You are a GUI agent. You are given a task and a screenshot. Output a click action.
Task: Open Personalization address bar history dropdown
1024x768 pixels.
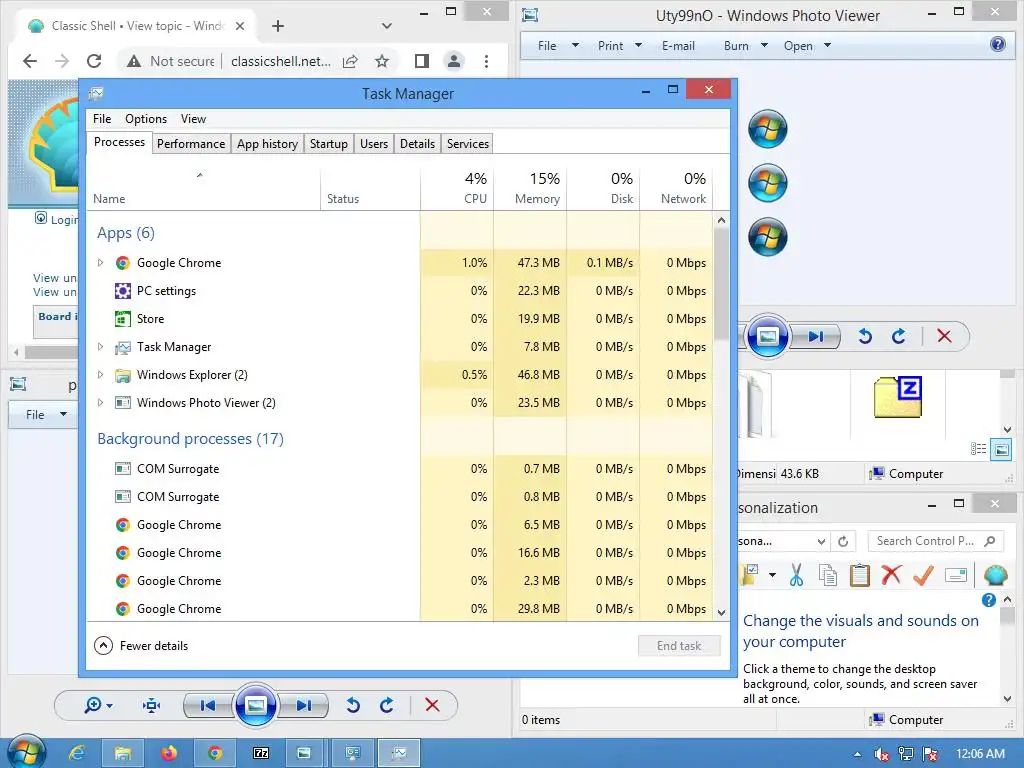coord(822,541)
